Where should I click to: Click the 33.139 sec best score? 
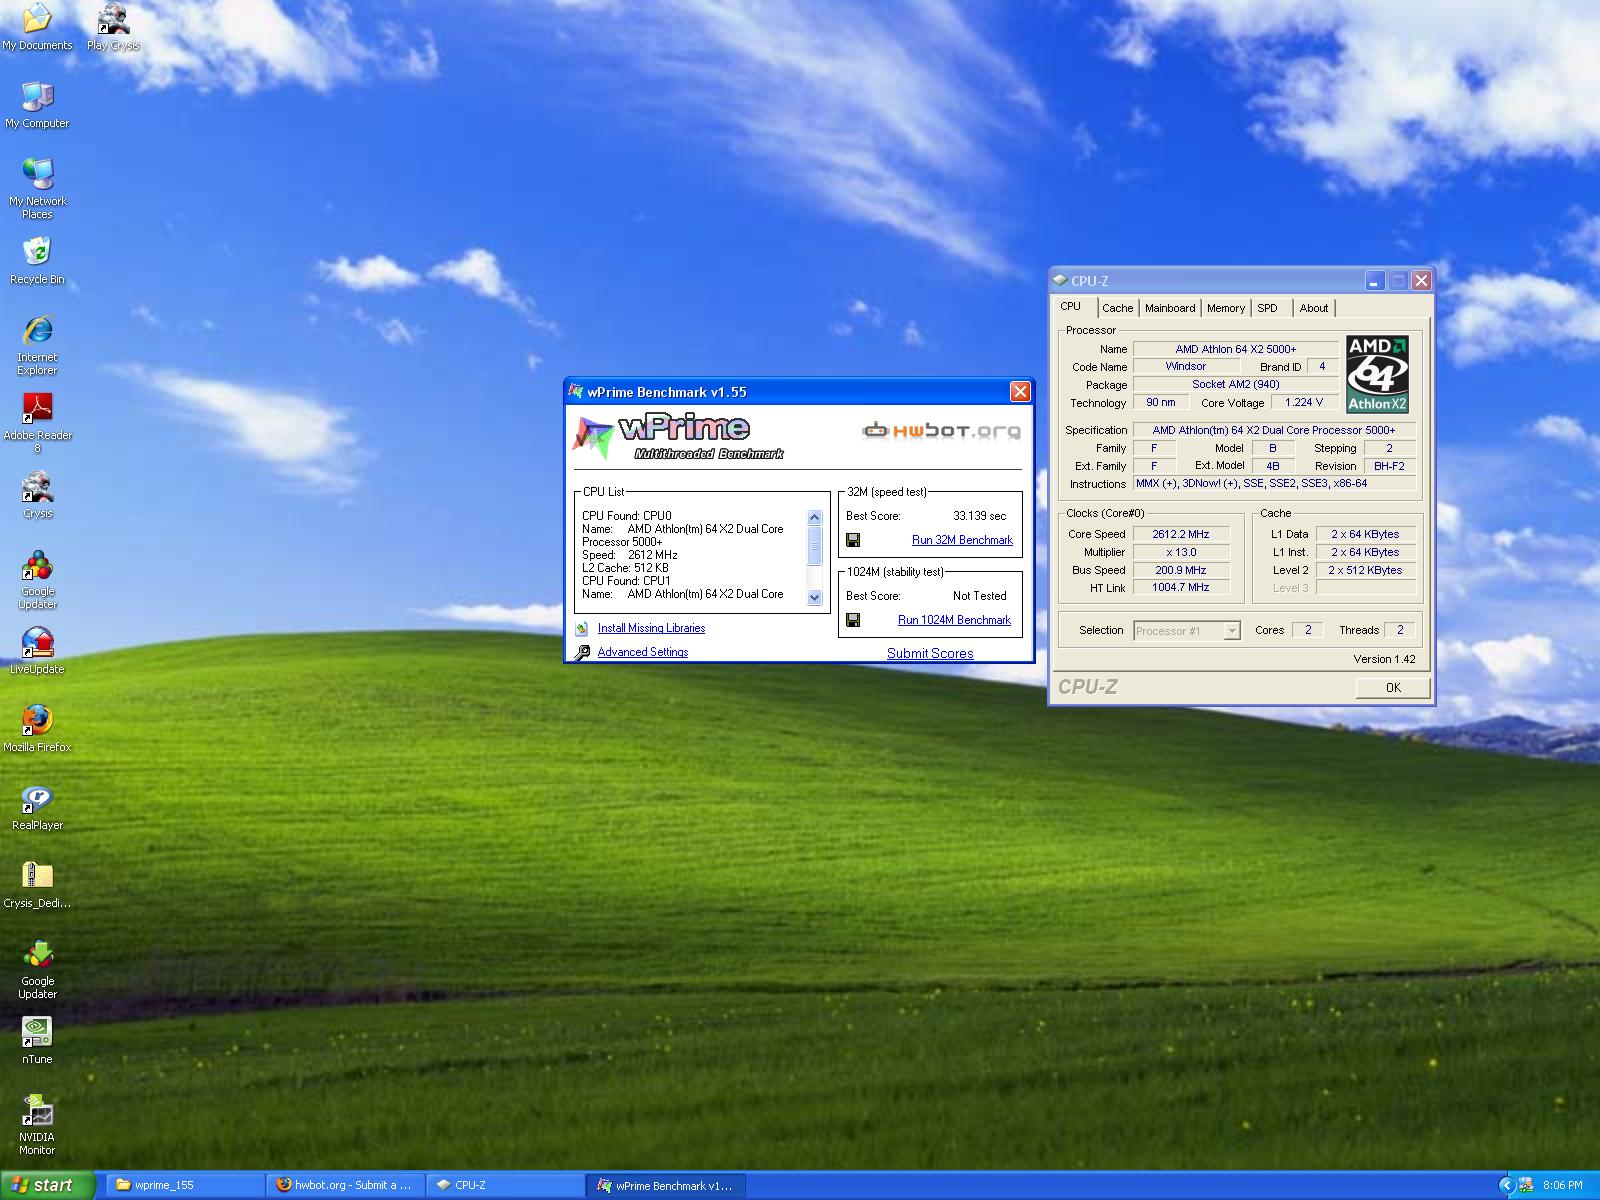(979, 516)
